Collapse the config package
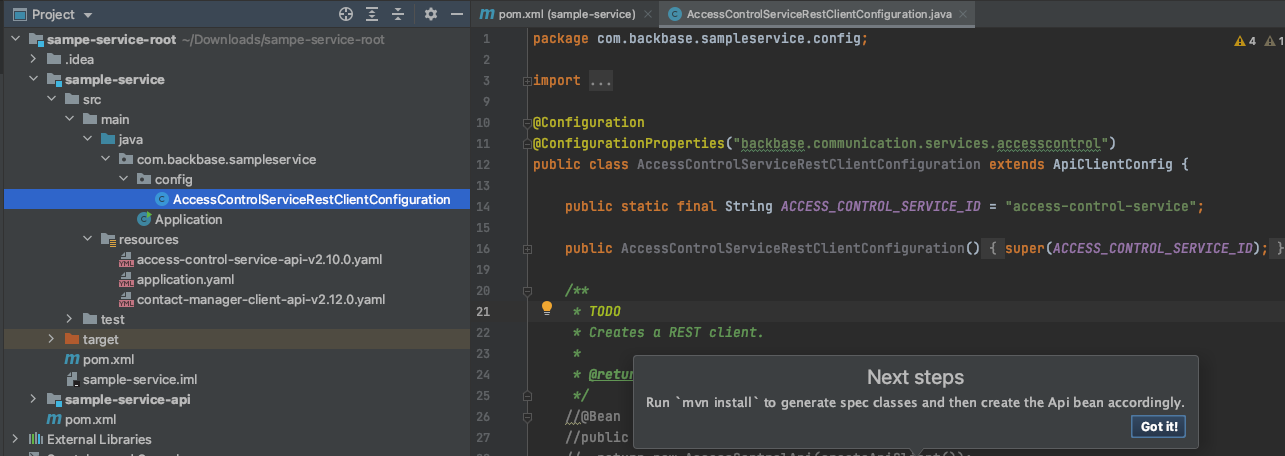This screenshot has height=456, width=1285. coord(124,179)
